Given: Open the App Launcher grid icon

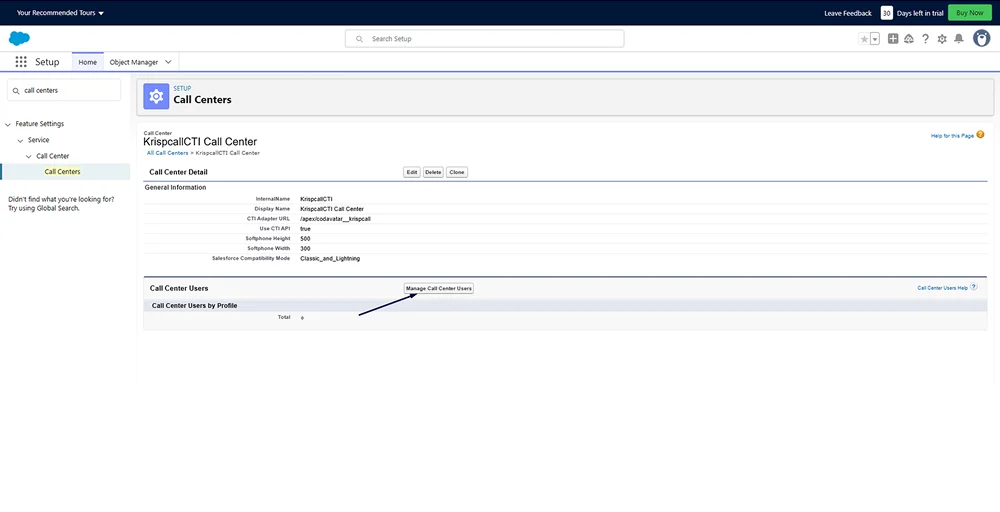Looking at the screenshot, I should tap(21, 62).
